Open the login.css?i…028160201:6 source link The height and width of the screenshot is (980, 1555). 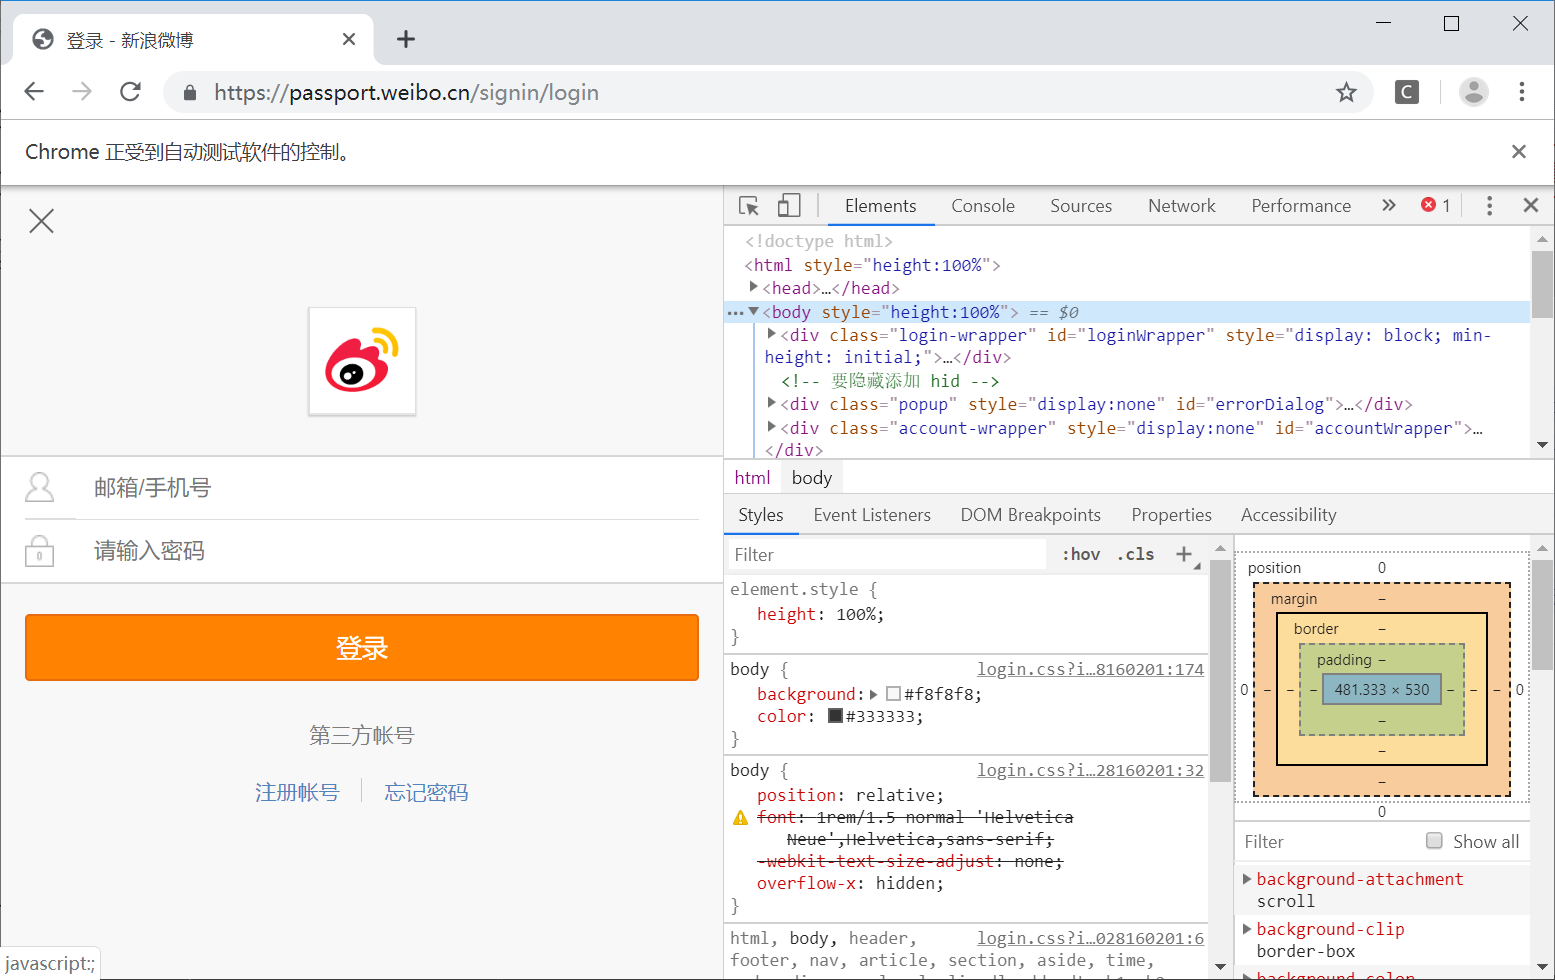pos(1090,938)
